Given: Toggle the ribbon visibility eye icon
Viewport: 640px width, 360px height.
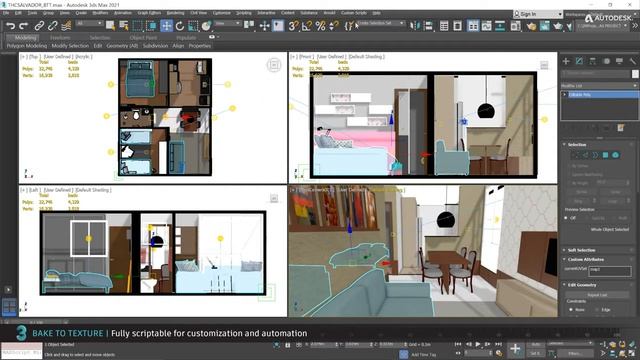Looking at the screenshot, I should [212, 37].
